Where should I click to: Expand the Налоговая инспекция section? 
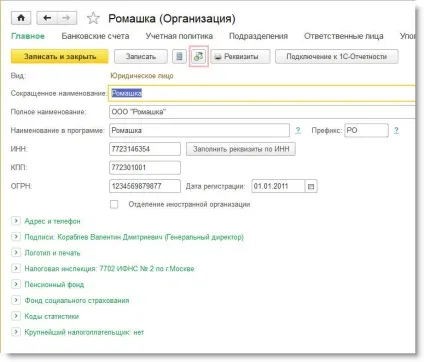pyautogui.click(x=16, y=268)
